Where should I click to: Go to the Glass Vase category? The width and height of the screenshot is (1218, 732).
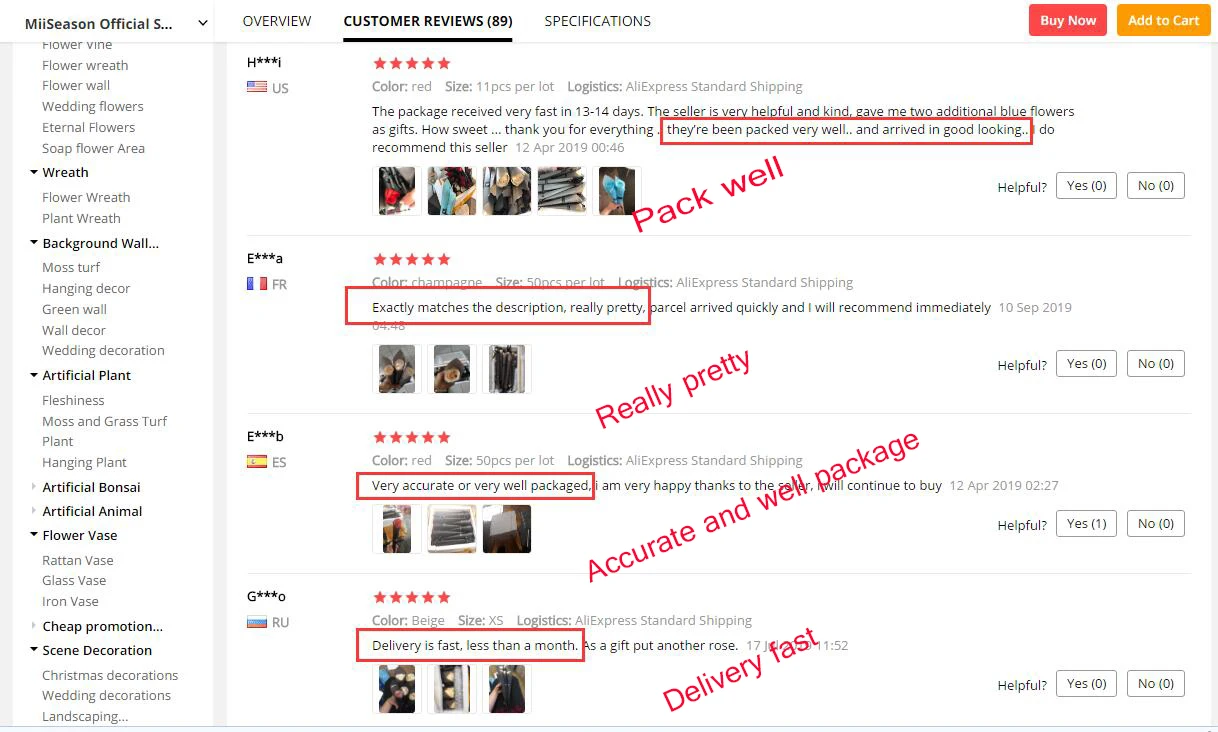coord(74,580)
